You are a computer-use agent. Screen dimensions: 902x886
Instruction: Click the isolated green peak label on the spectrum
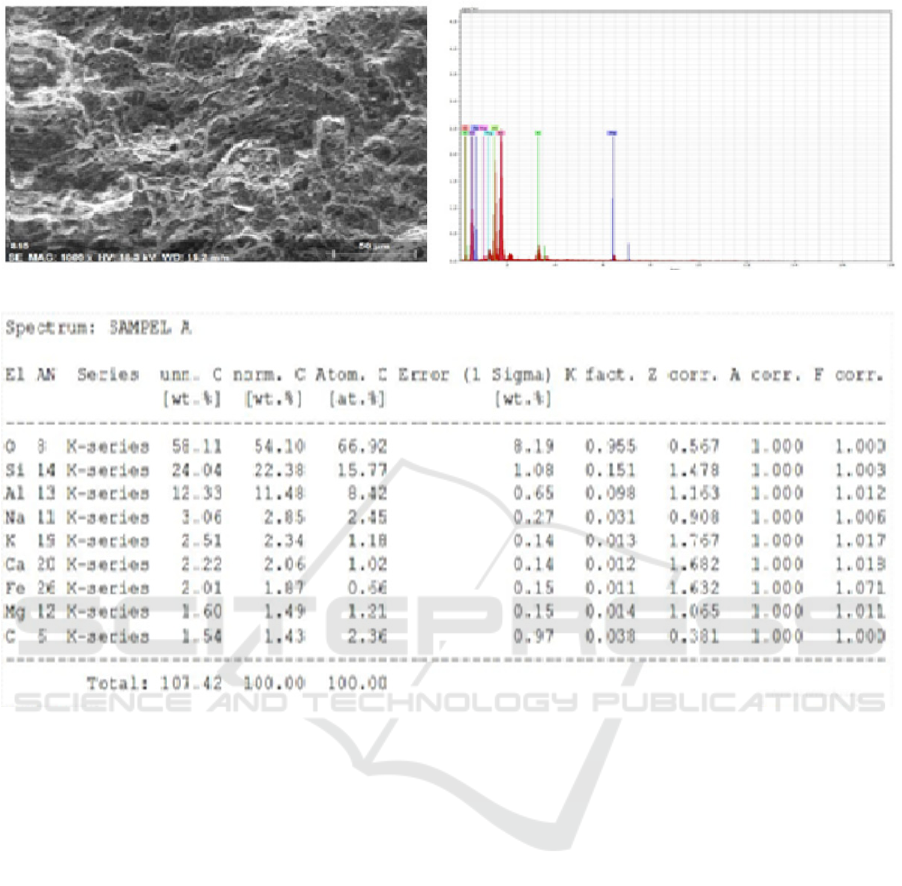[538, 133]
